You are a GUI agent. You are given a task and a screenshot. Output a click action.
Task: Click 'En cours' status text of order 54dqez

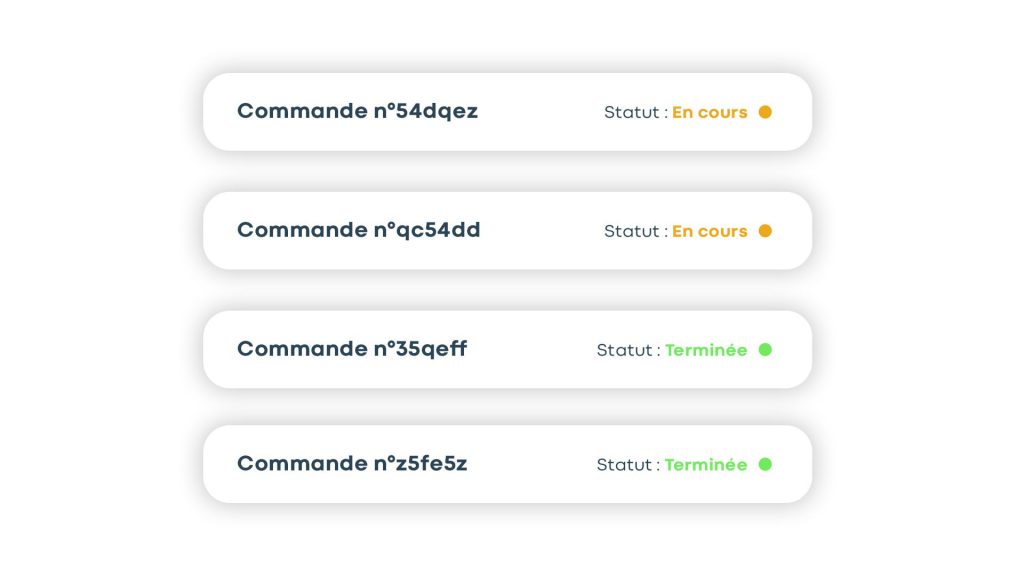pos(709,113)
